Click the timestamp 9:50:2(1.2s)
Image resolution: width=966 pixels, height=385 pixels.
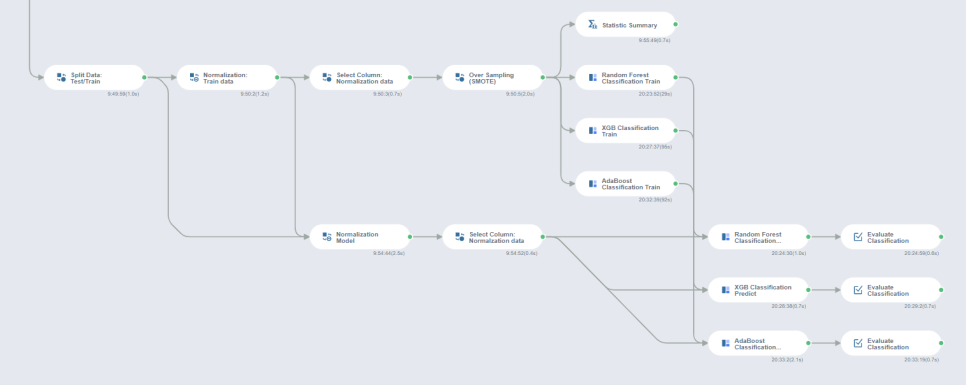[255, 94]
